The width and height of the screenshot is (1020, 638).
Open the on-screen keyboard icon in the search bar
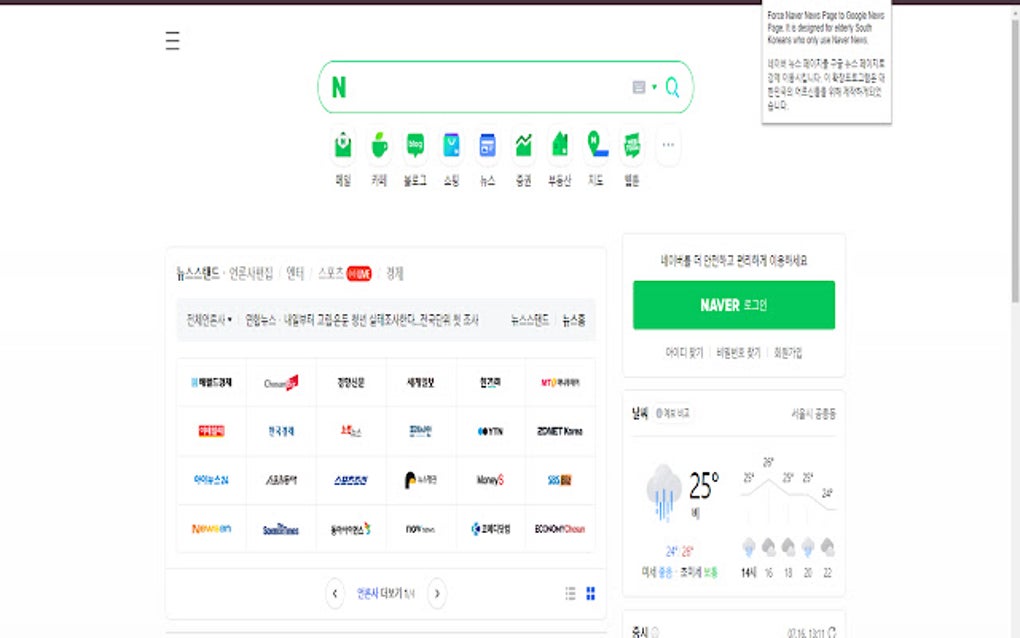[639, 87]
